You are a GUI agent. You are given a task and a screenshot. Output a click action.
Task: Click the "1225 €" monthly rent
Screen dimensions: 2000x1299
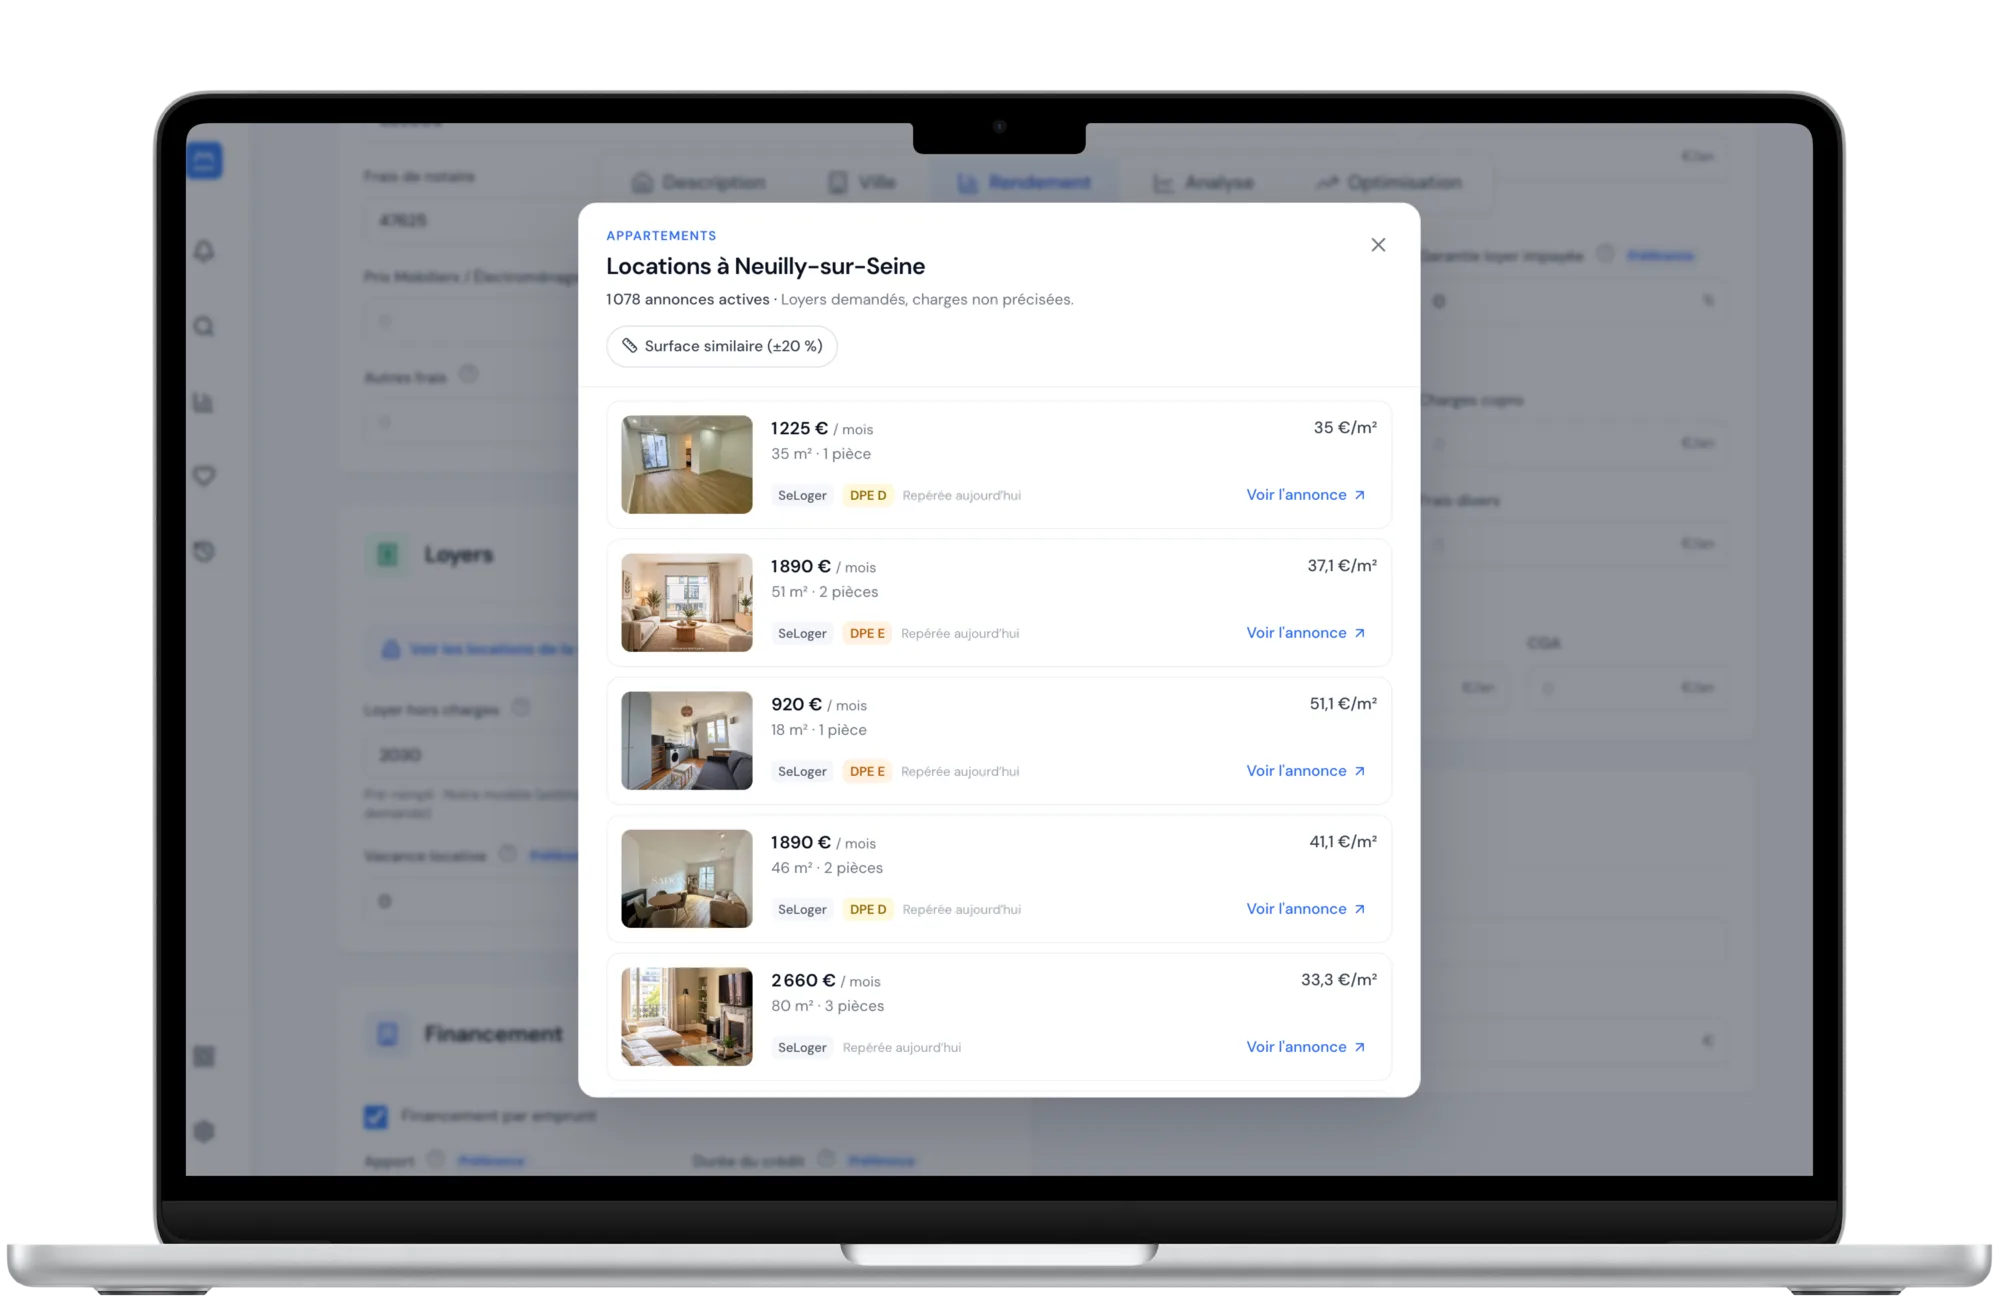[799, 429]
